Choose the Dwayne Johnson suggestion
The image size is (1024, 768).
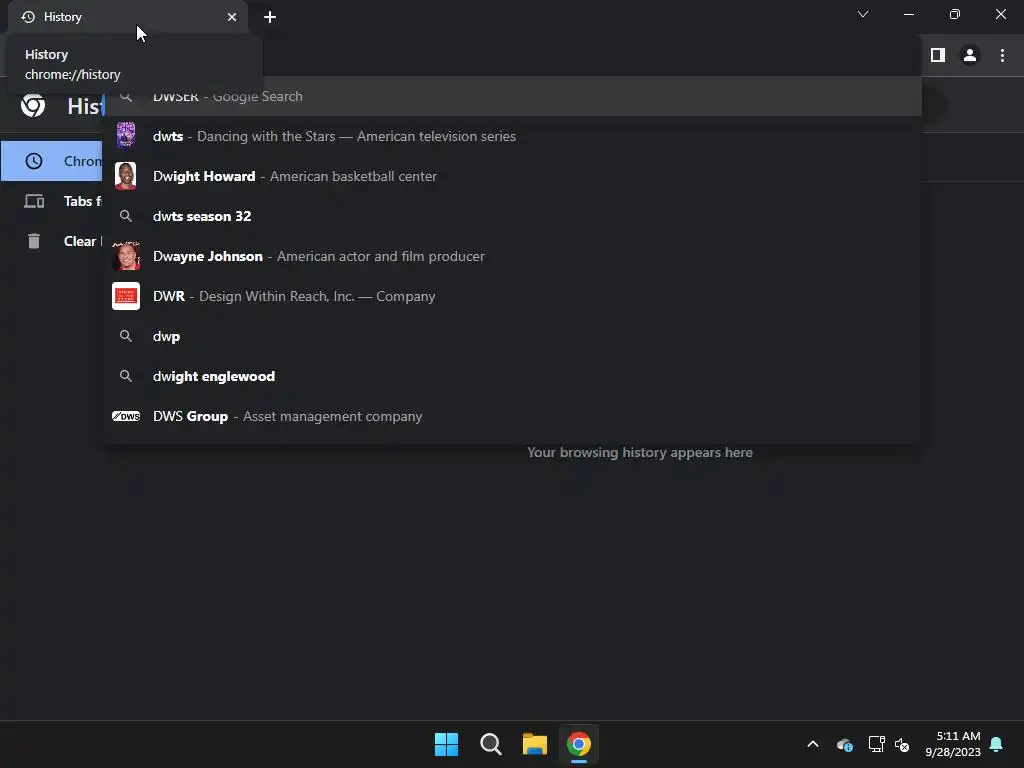[513, 256]
